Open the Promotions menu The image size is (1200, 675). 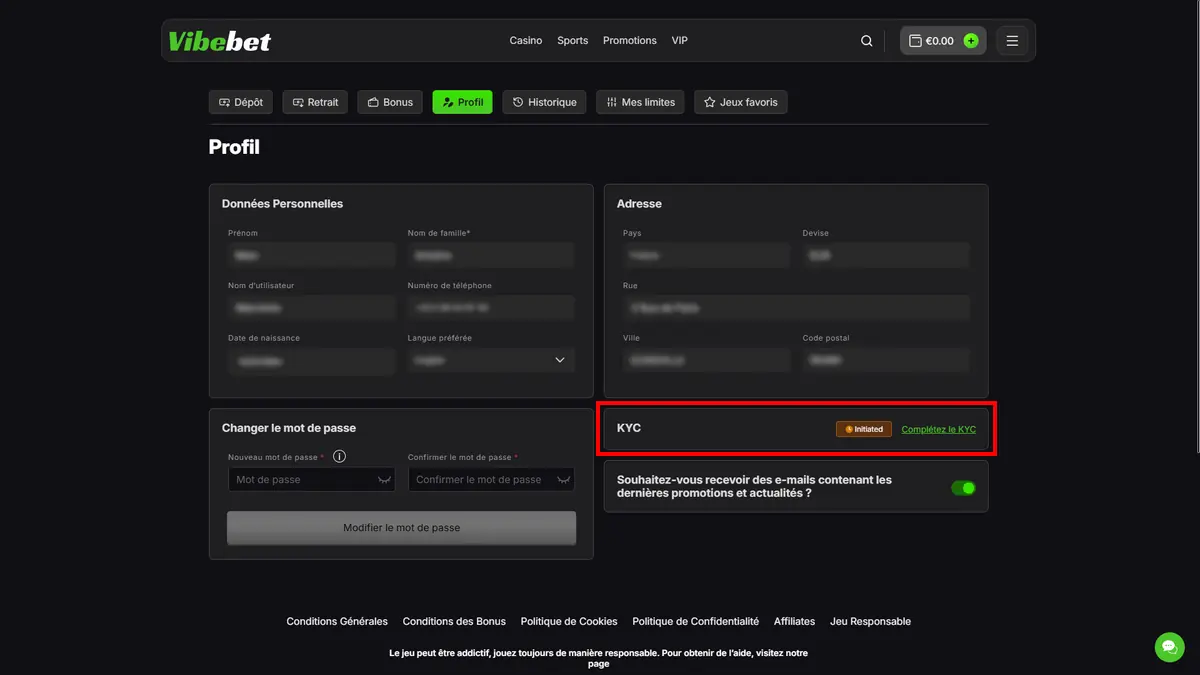[x=630, y=41]
